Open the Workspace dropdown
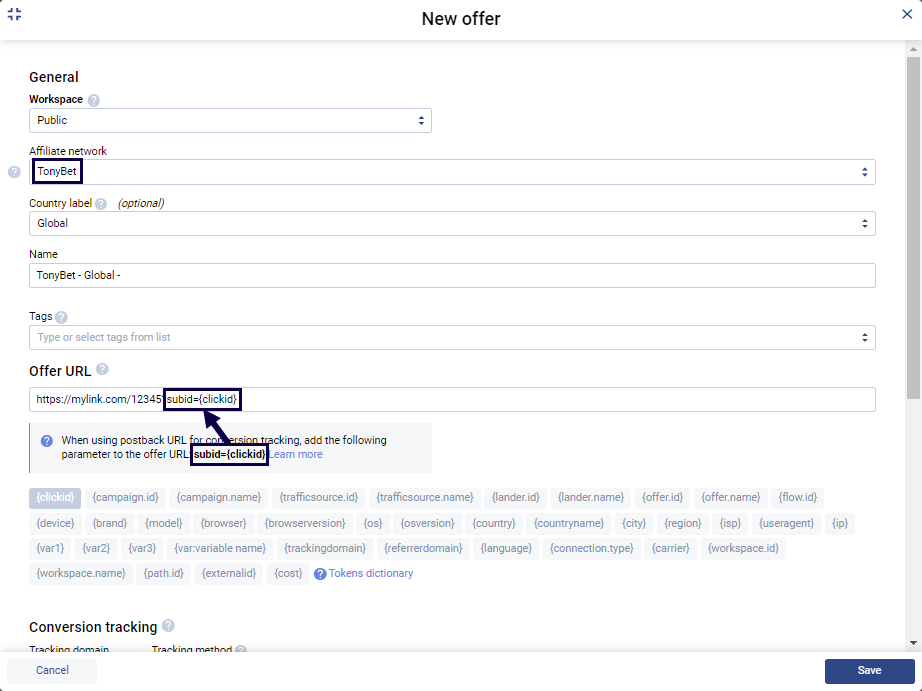The image size is (922, 691). [230, 120]
